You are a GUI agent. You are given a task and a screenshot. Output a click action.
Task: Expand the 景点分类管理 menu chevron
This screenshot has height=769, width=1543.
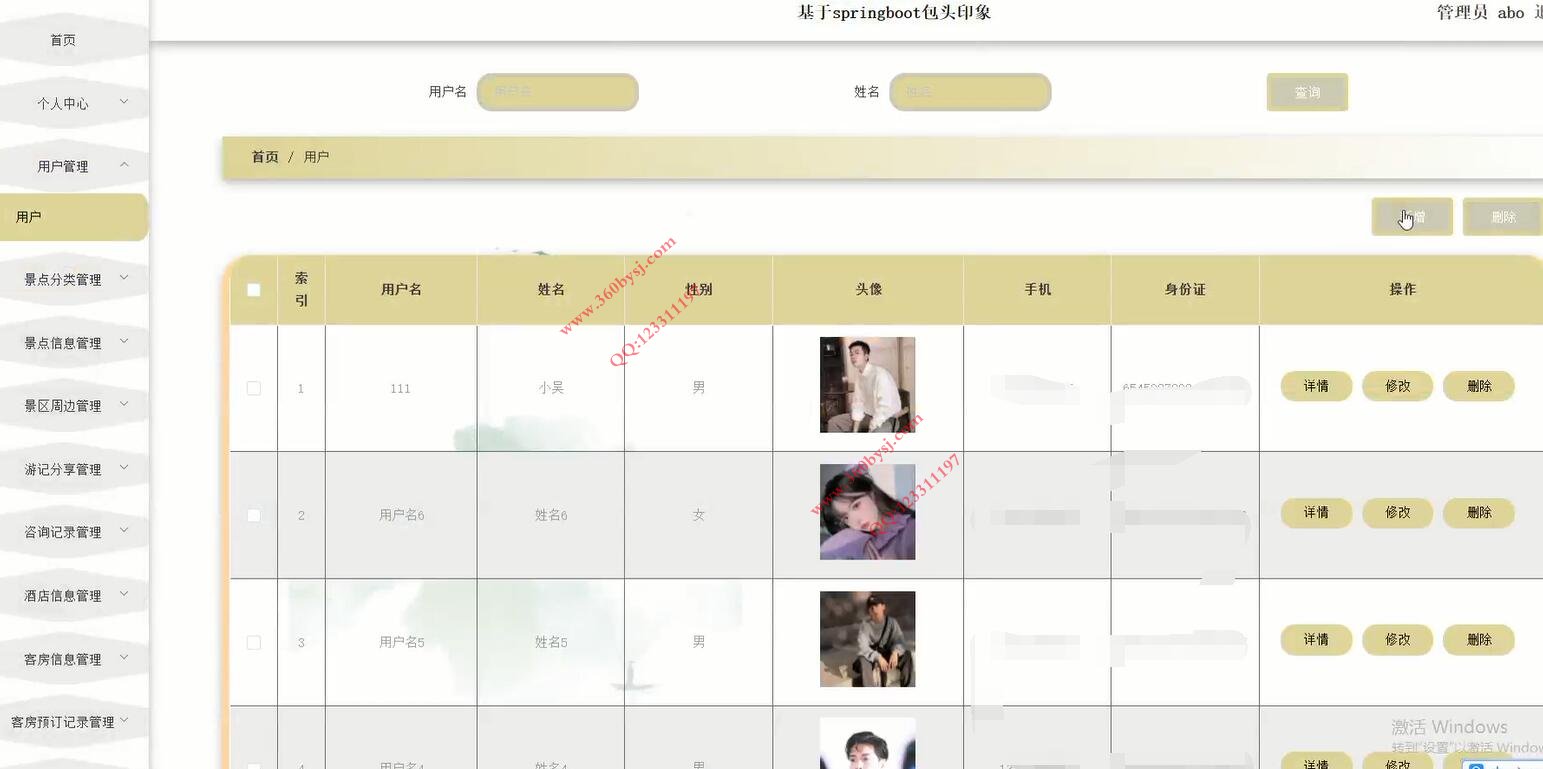coord(124,277)
